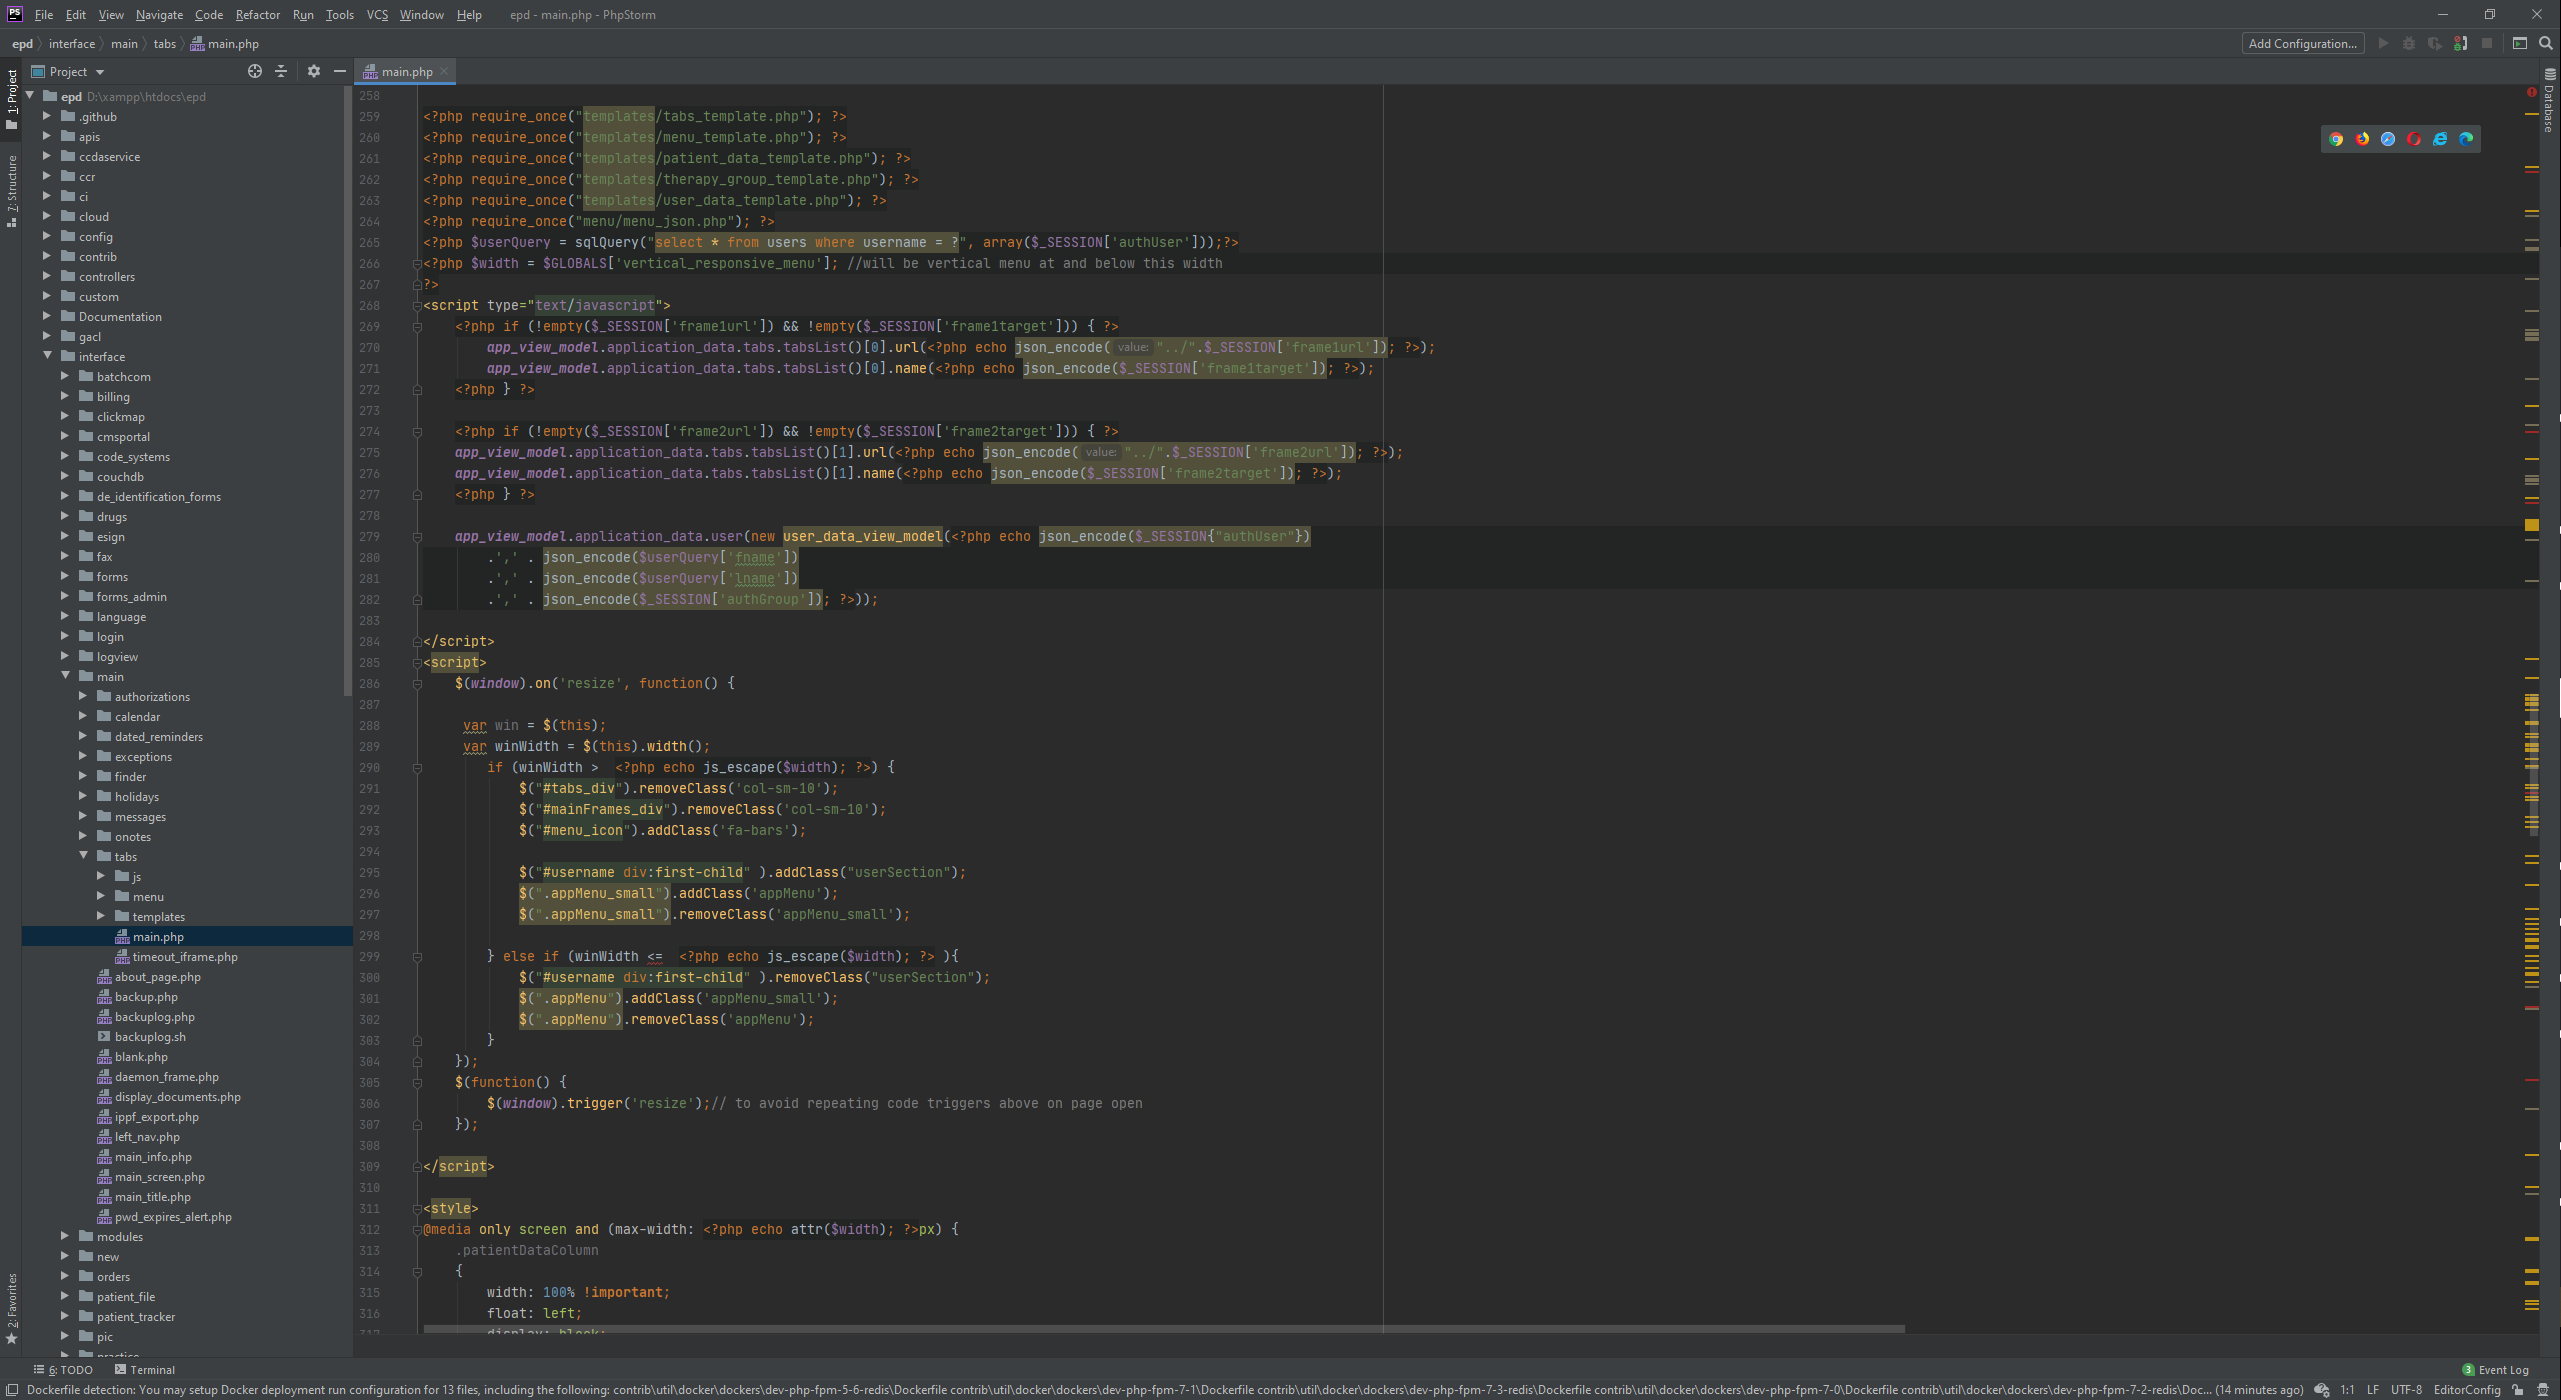Open file in Firefox browser icon
The width and height of the screenshot is (2561, 1400).
(2362, 139)
